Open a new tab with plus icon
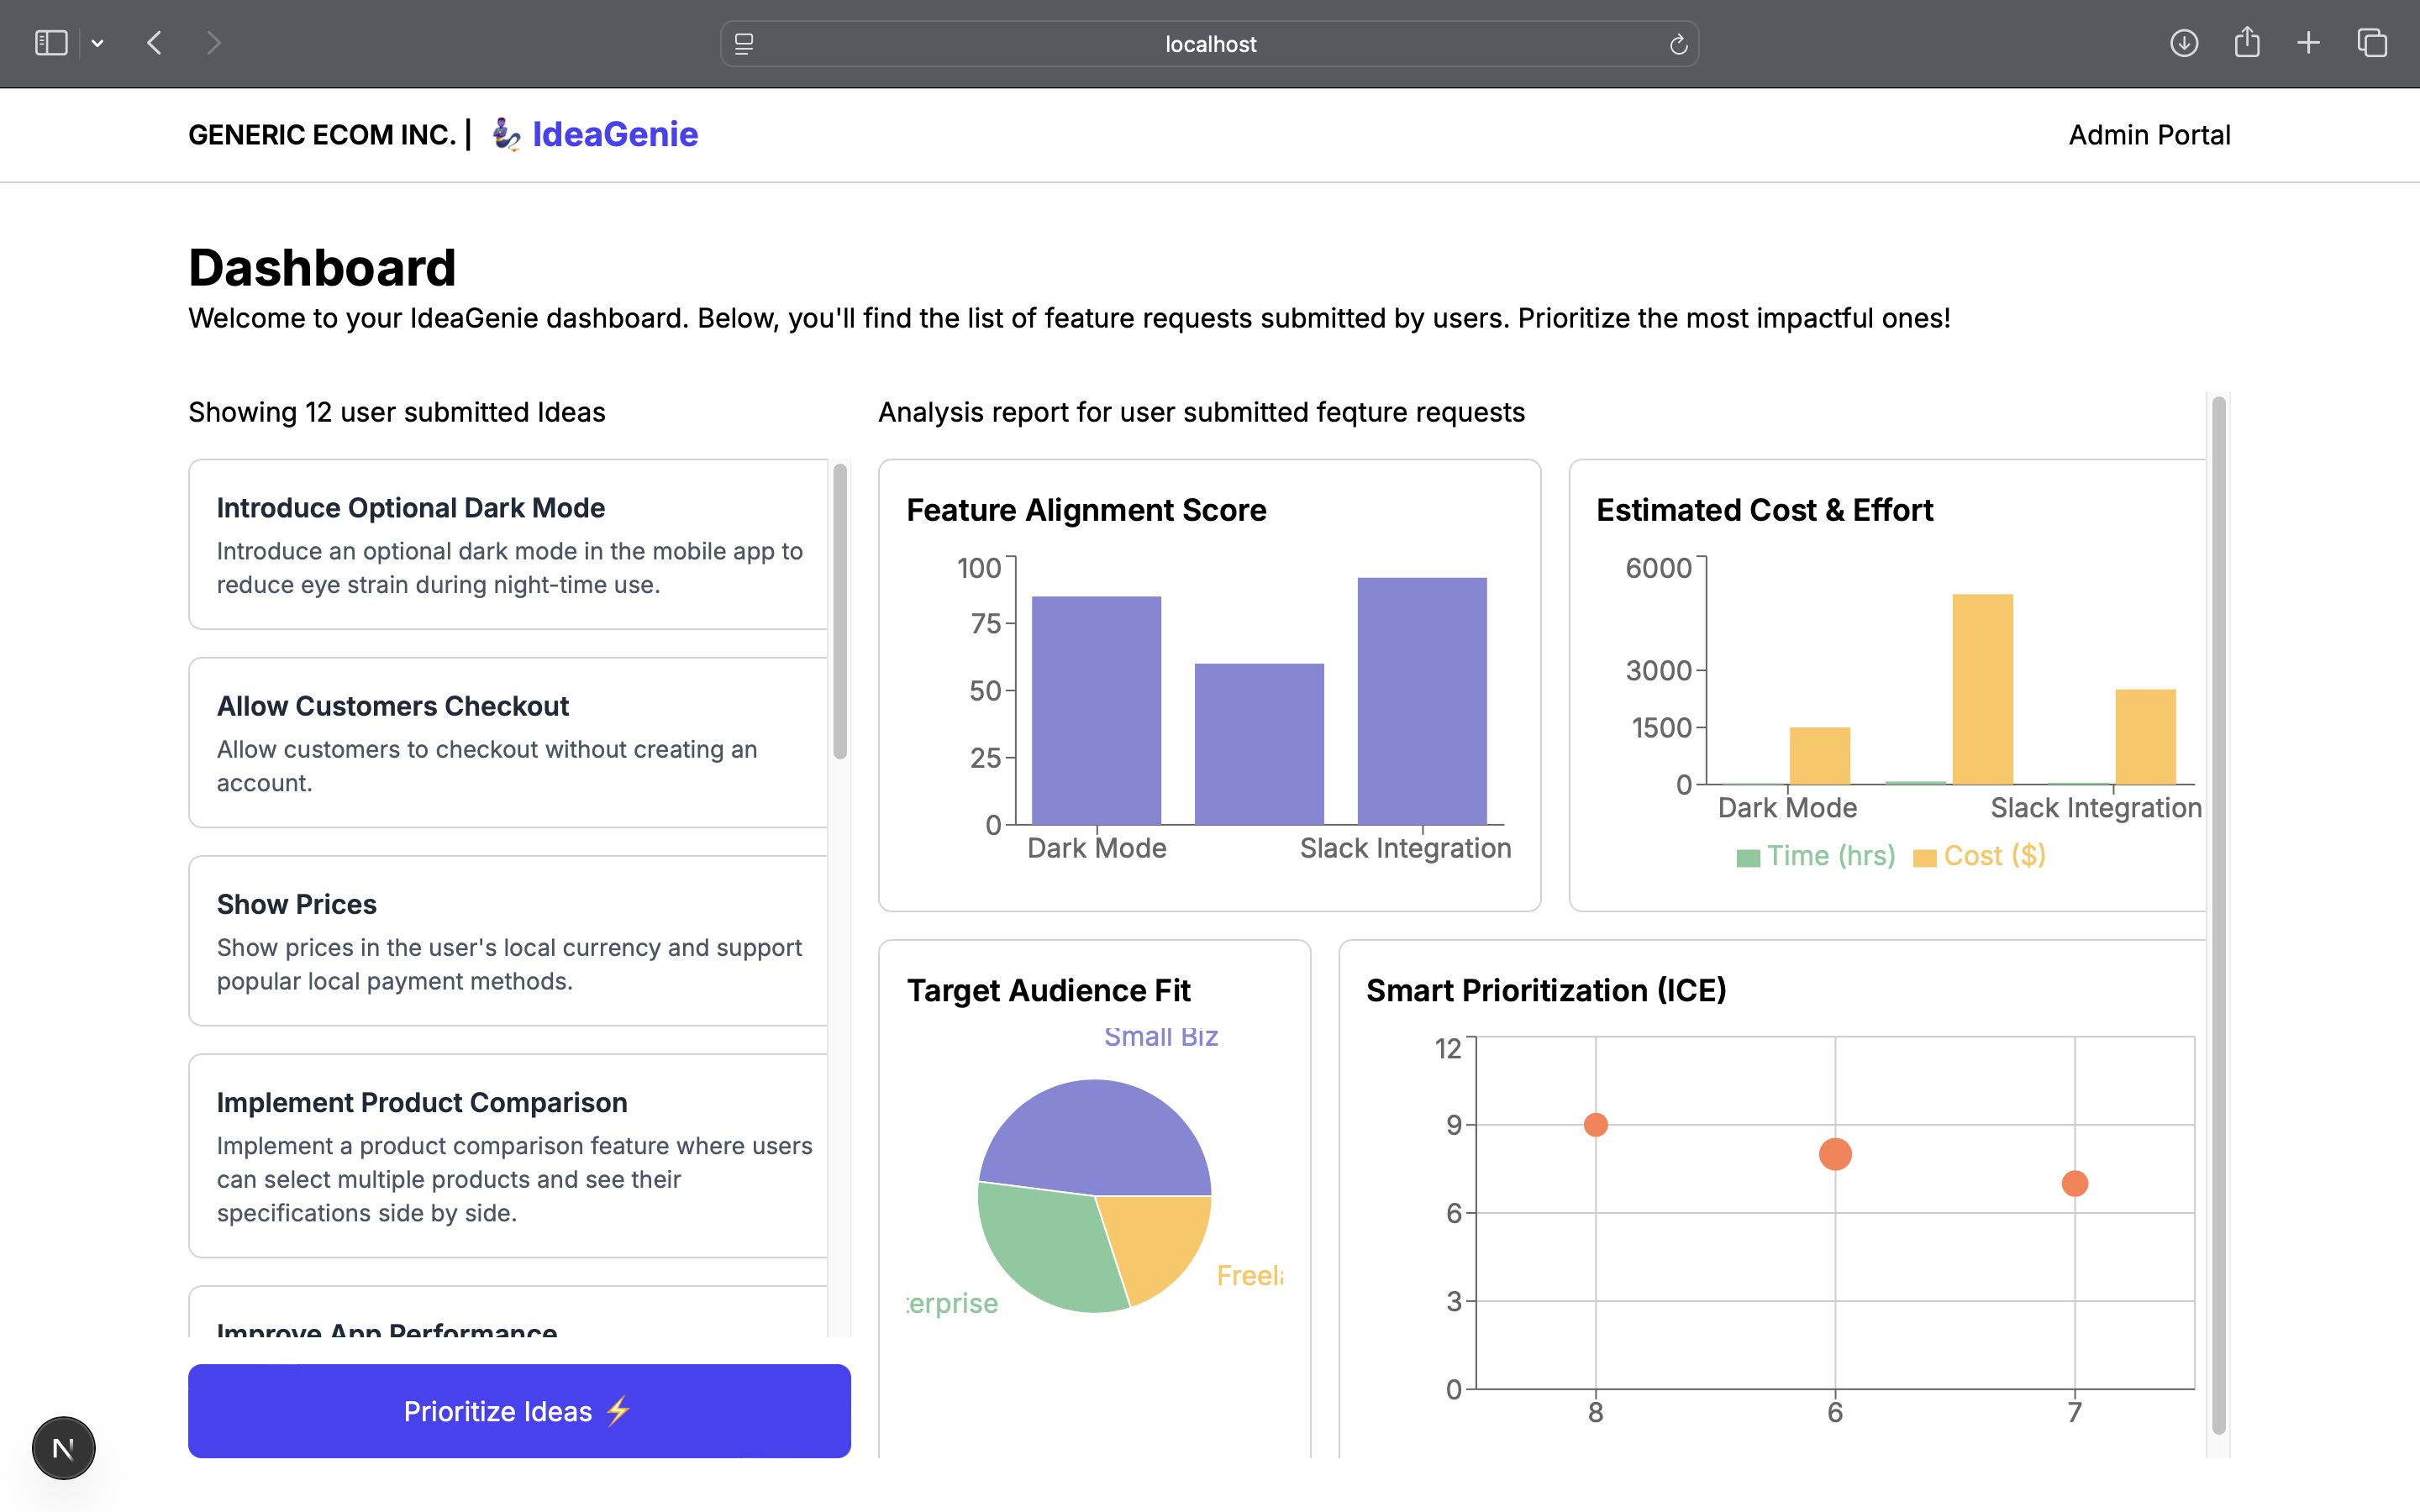The height and width of the screenshot is (1512, 2420). point(2308,43)
